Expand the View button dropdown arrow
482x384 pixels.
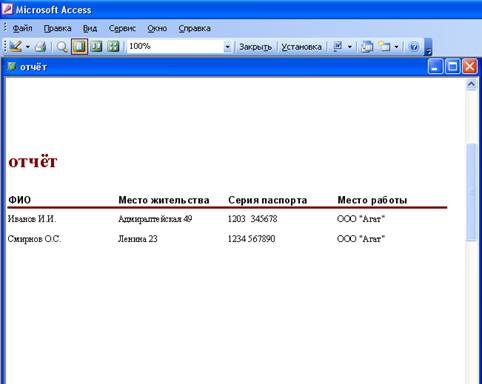(x=28, y=47)
